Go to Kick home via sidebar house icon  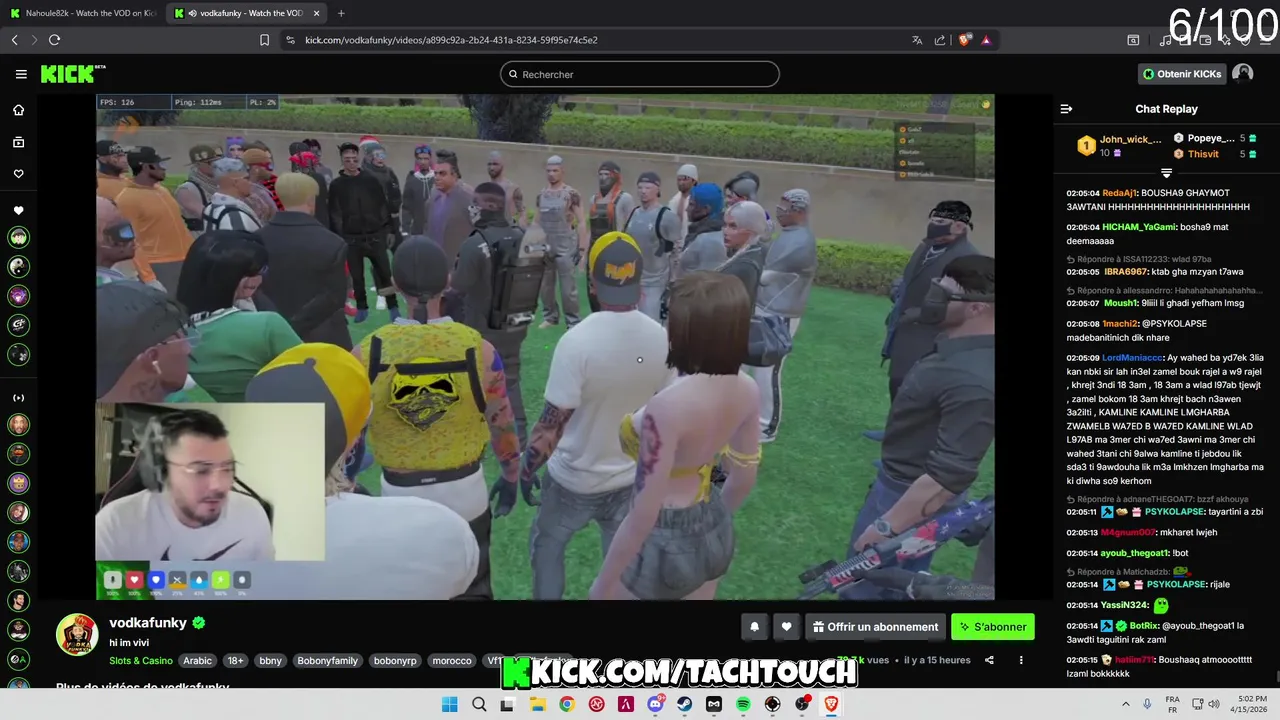tap(18, 110)
